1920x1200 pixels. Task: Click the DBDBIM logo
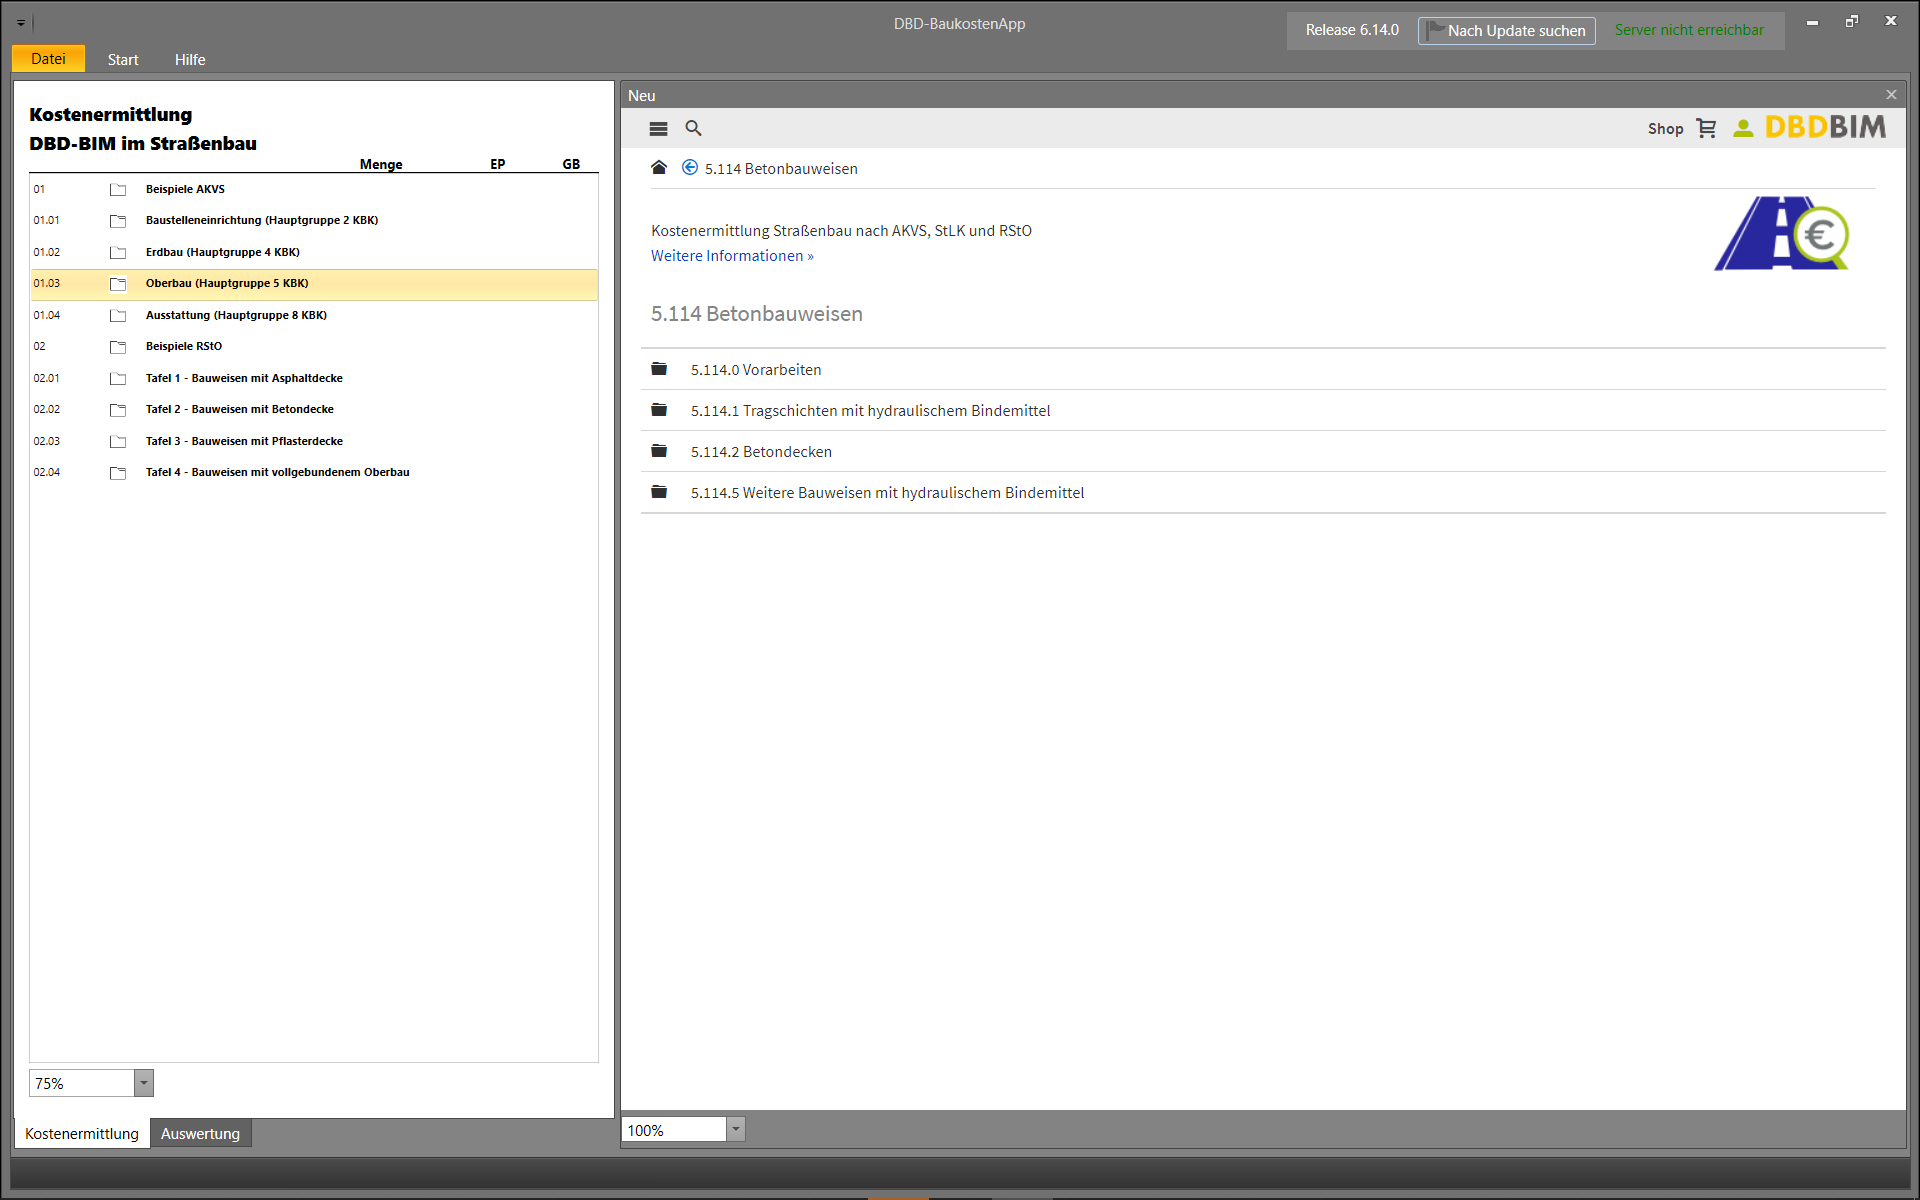pos(1825,127)
